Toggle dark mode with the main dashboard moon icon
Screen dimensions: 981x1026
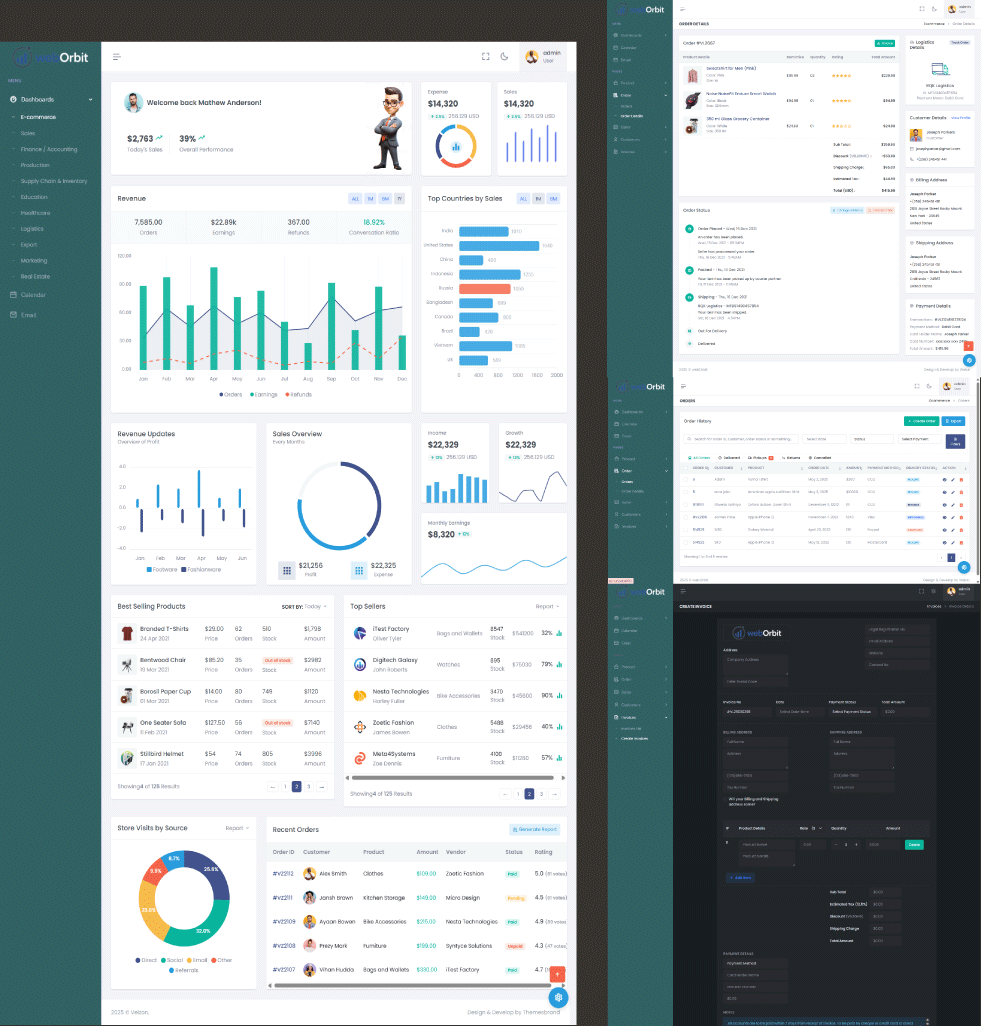[x=505, y=57]
